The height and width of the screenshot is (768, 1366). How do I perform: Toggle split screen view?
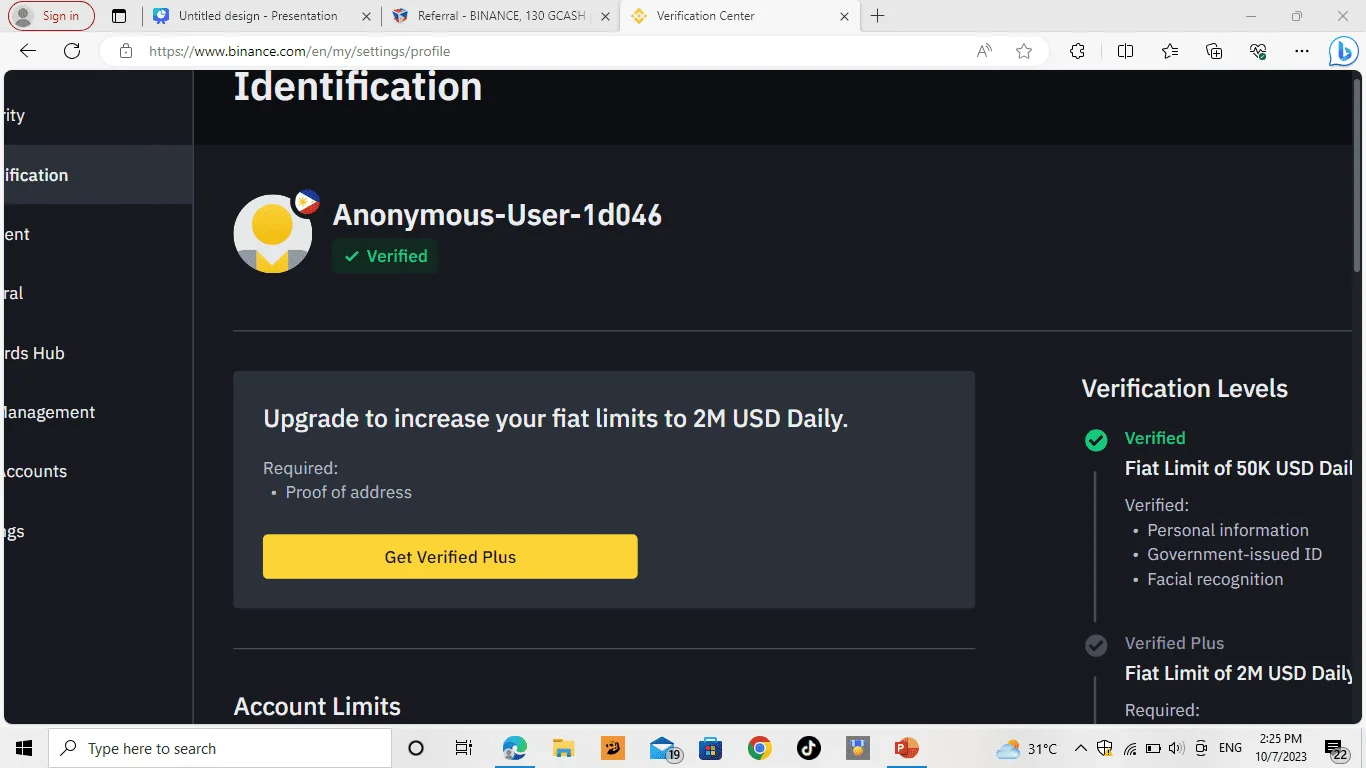(x=1125, y=51)
